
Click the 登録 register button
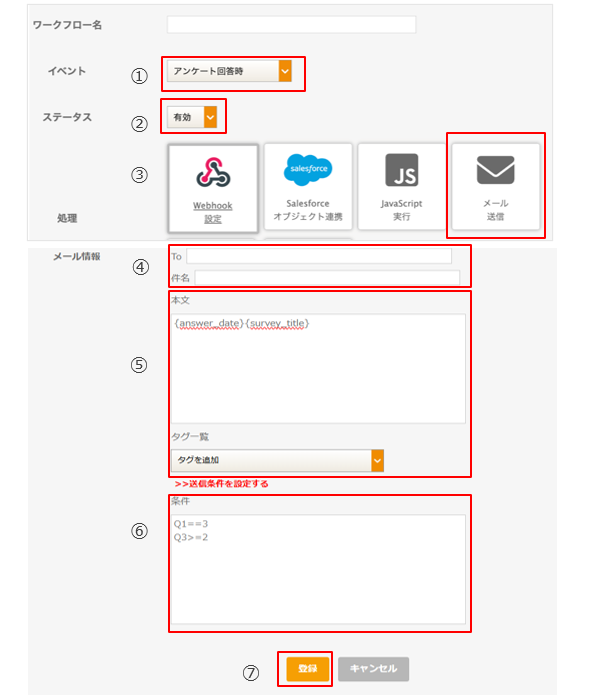tap(308, 668)
